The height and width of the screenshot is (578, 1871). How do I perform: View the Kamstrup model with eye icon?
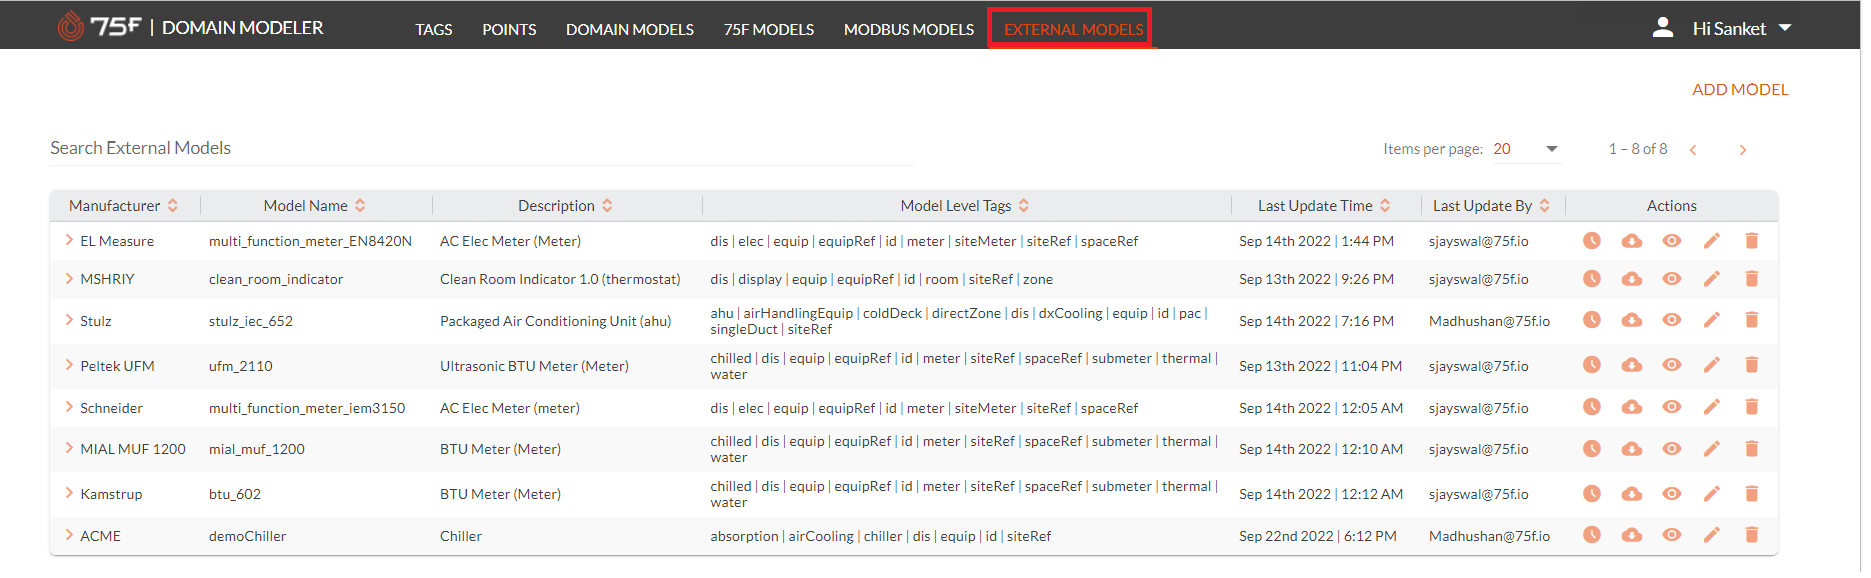1672,494
